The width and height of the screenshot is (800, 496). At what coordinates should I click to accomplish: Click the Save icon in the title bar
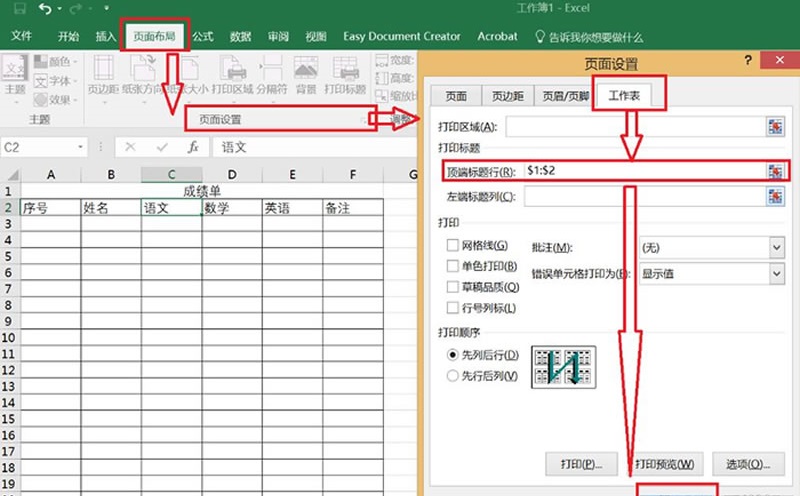coord(20,8)
